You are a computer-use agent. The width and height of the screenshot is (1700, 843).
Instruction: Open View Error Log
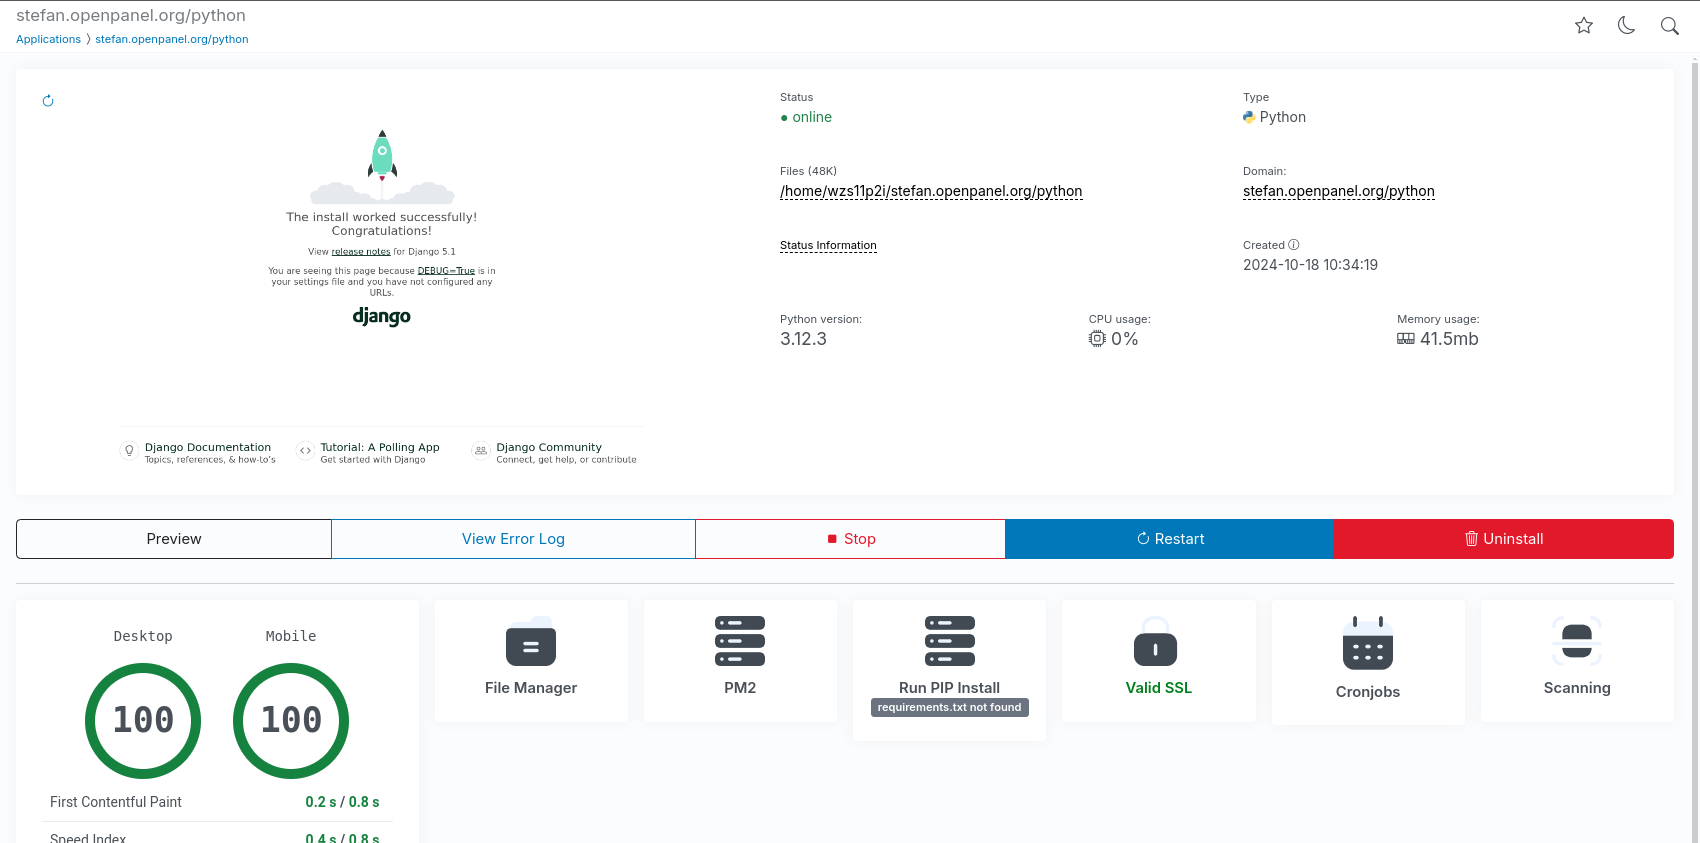point(513,539)
